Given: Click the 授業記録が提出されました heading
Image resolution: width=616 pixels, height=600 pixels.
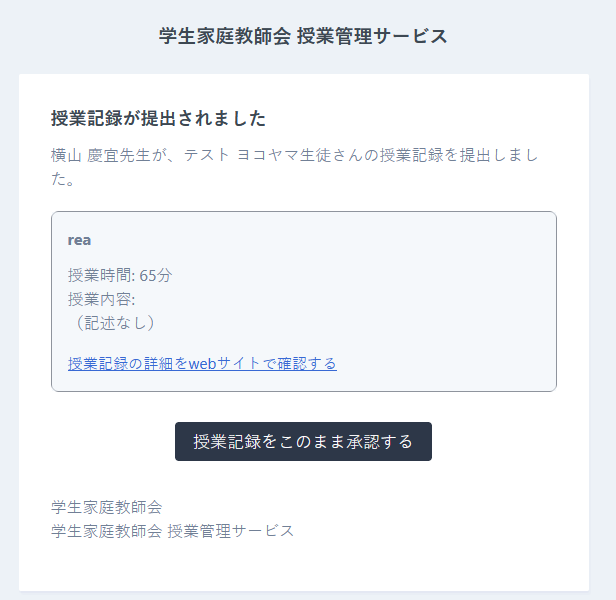Looking at the screenshot, I should 158,119.
